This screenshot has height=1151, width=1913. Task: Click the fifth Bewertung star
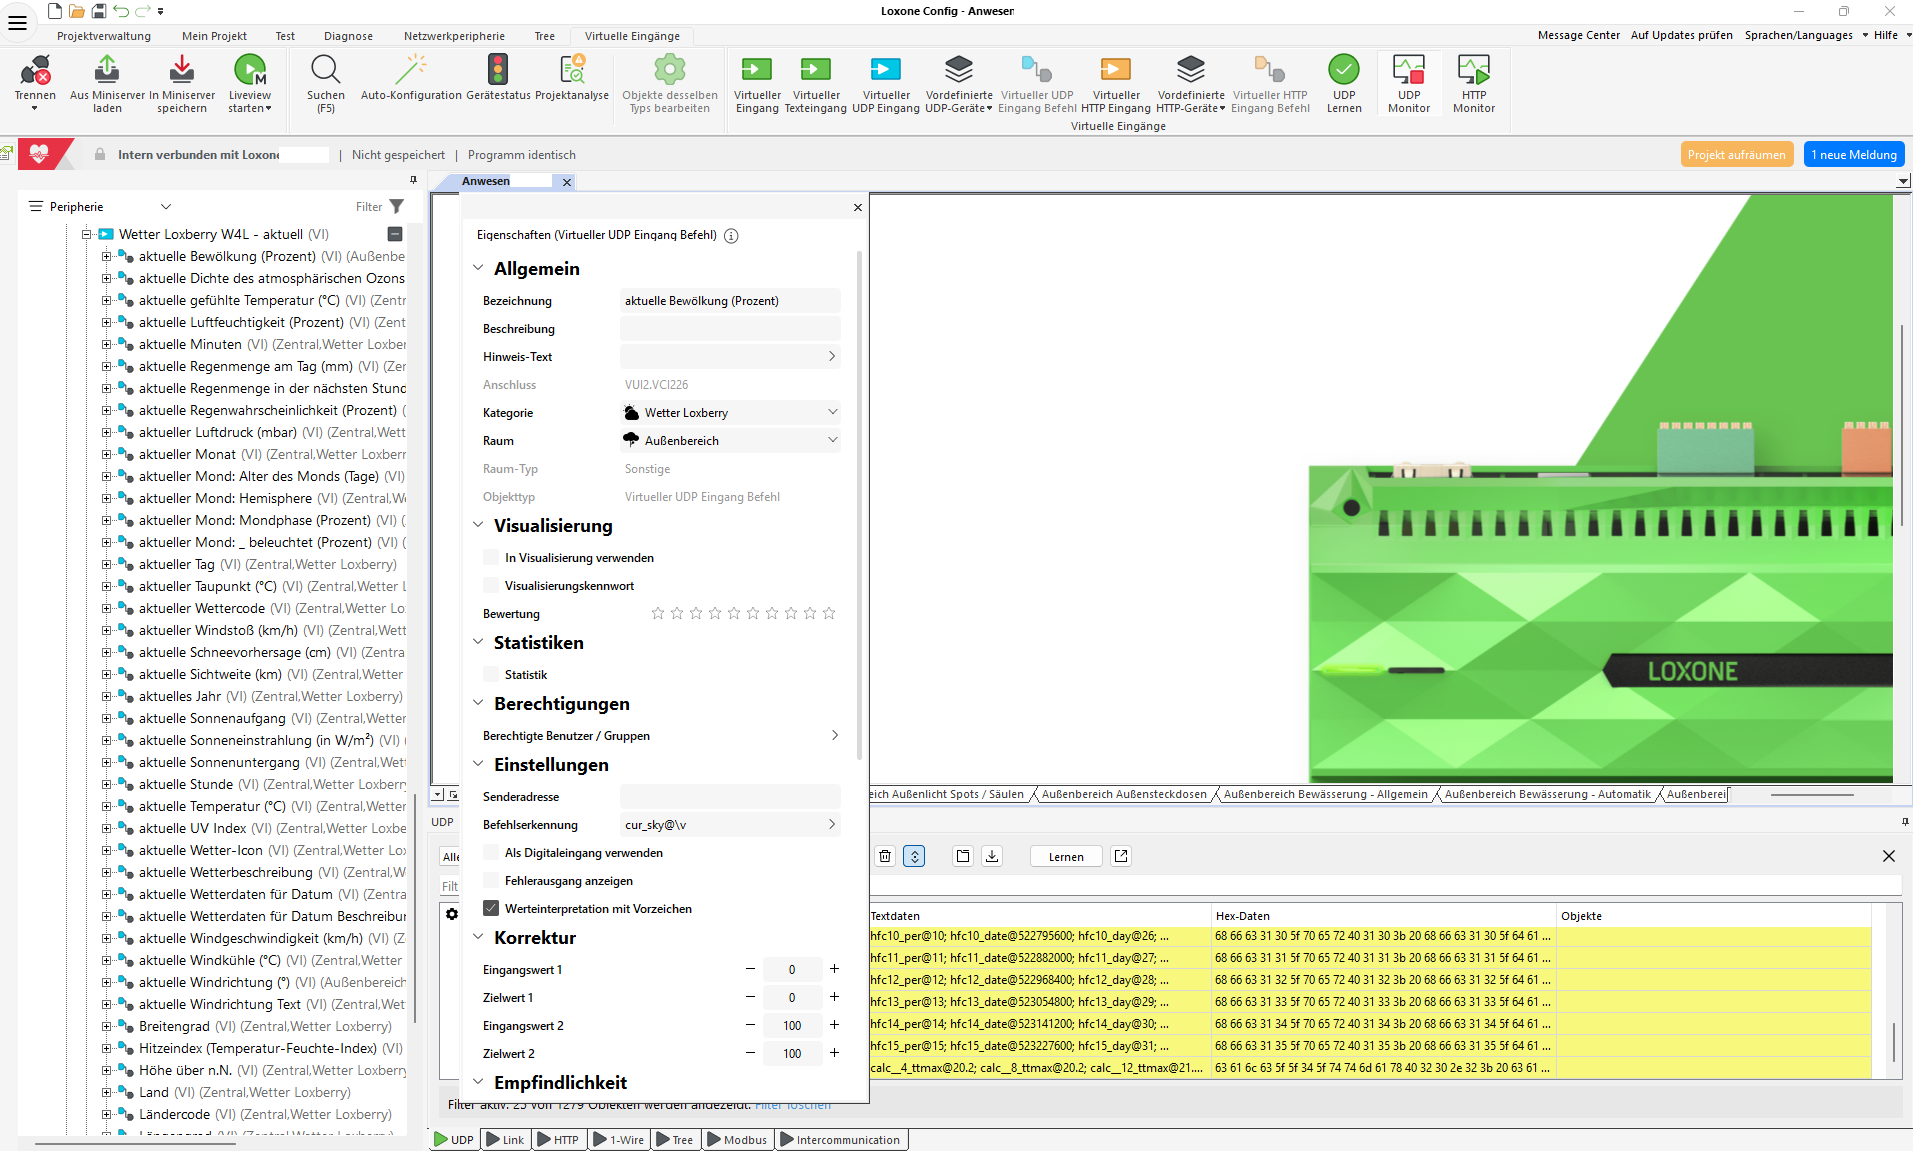point(734,614)
